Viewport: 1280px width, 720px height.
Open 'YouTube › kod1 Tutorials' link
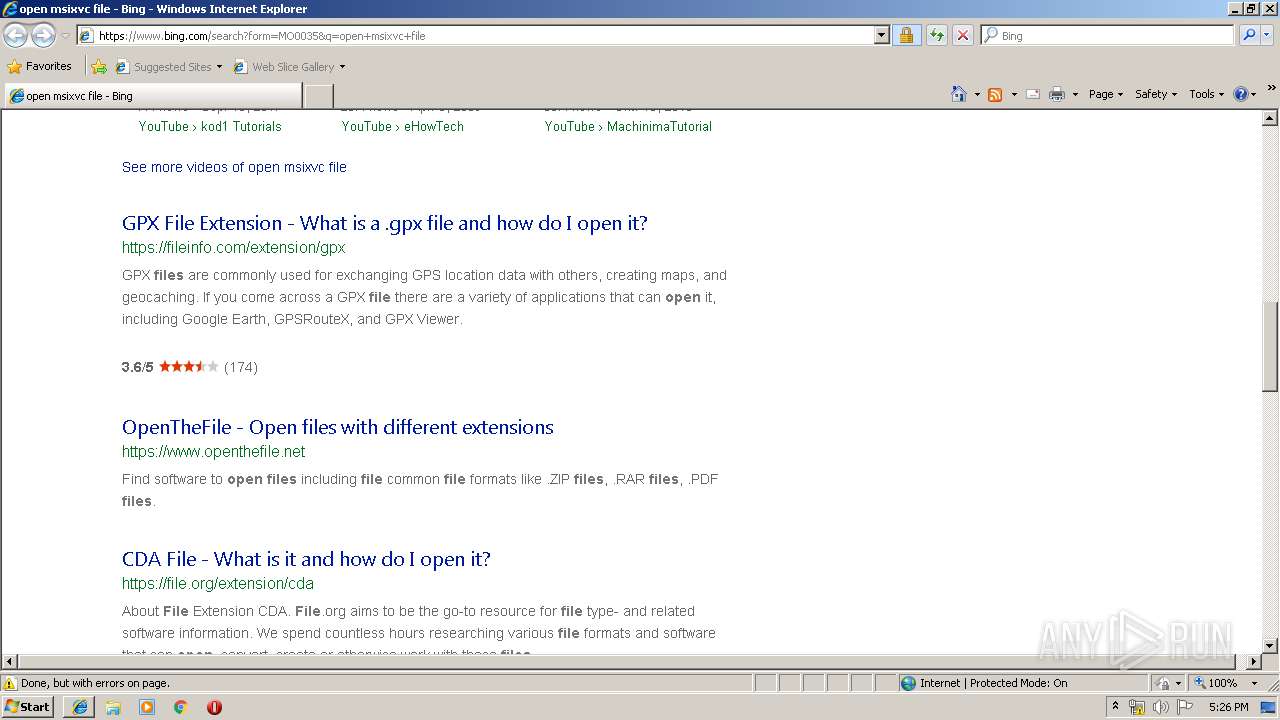point(210,127)
